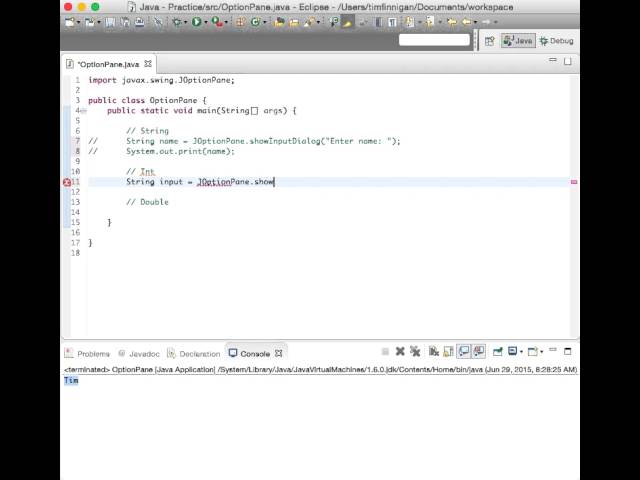Click the Save icon in the toolbar

110,22
